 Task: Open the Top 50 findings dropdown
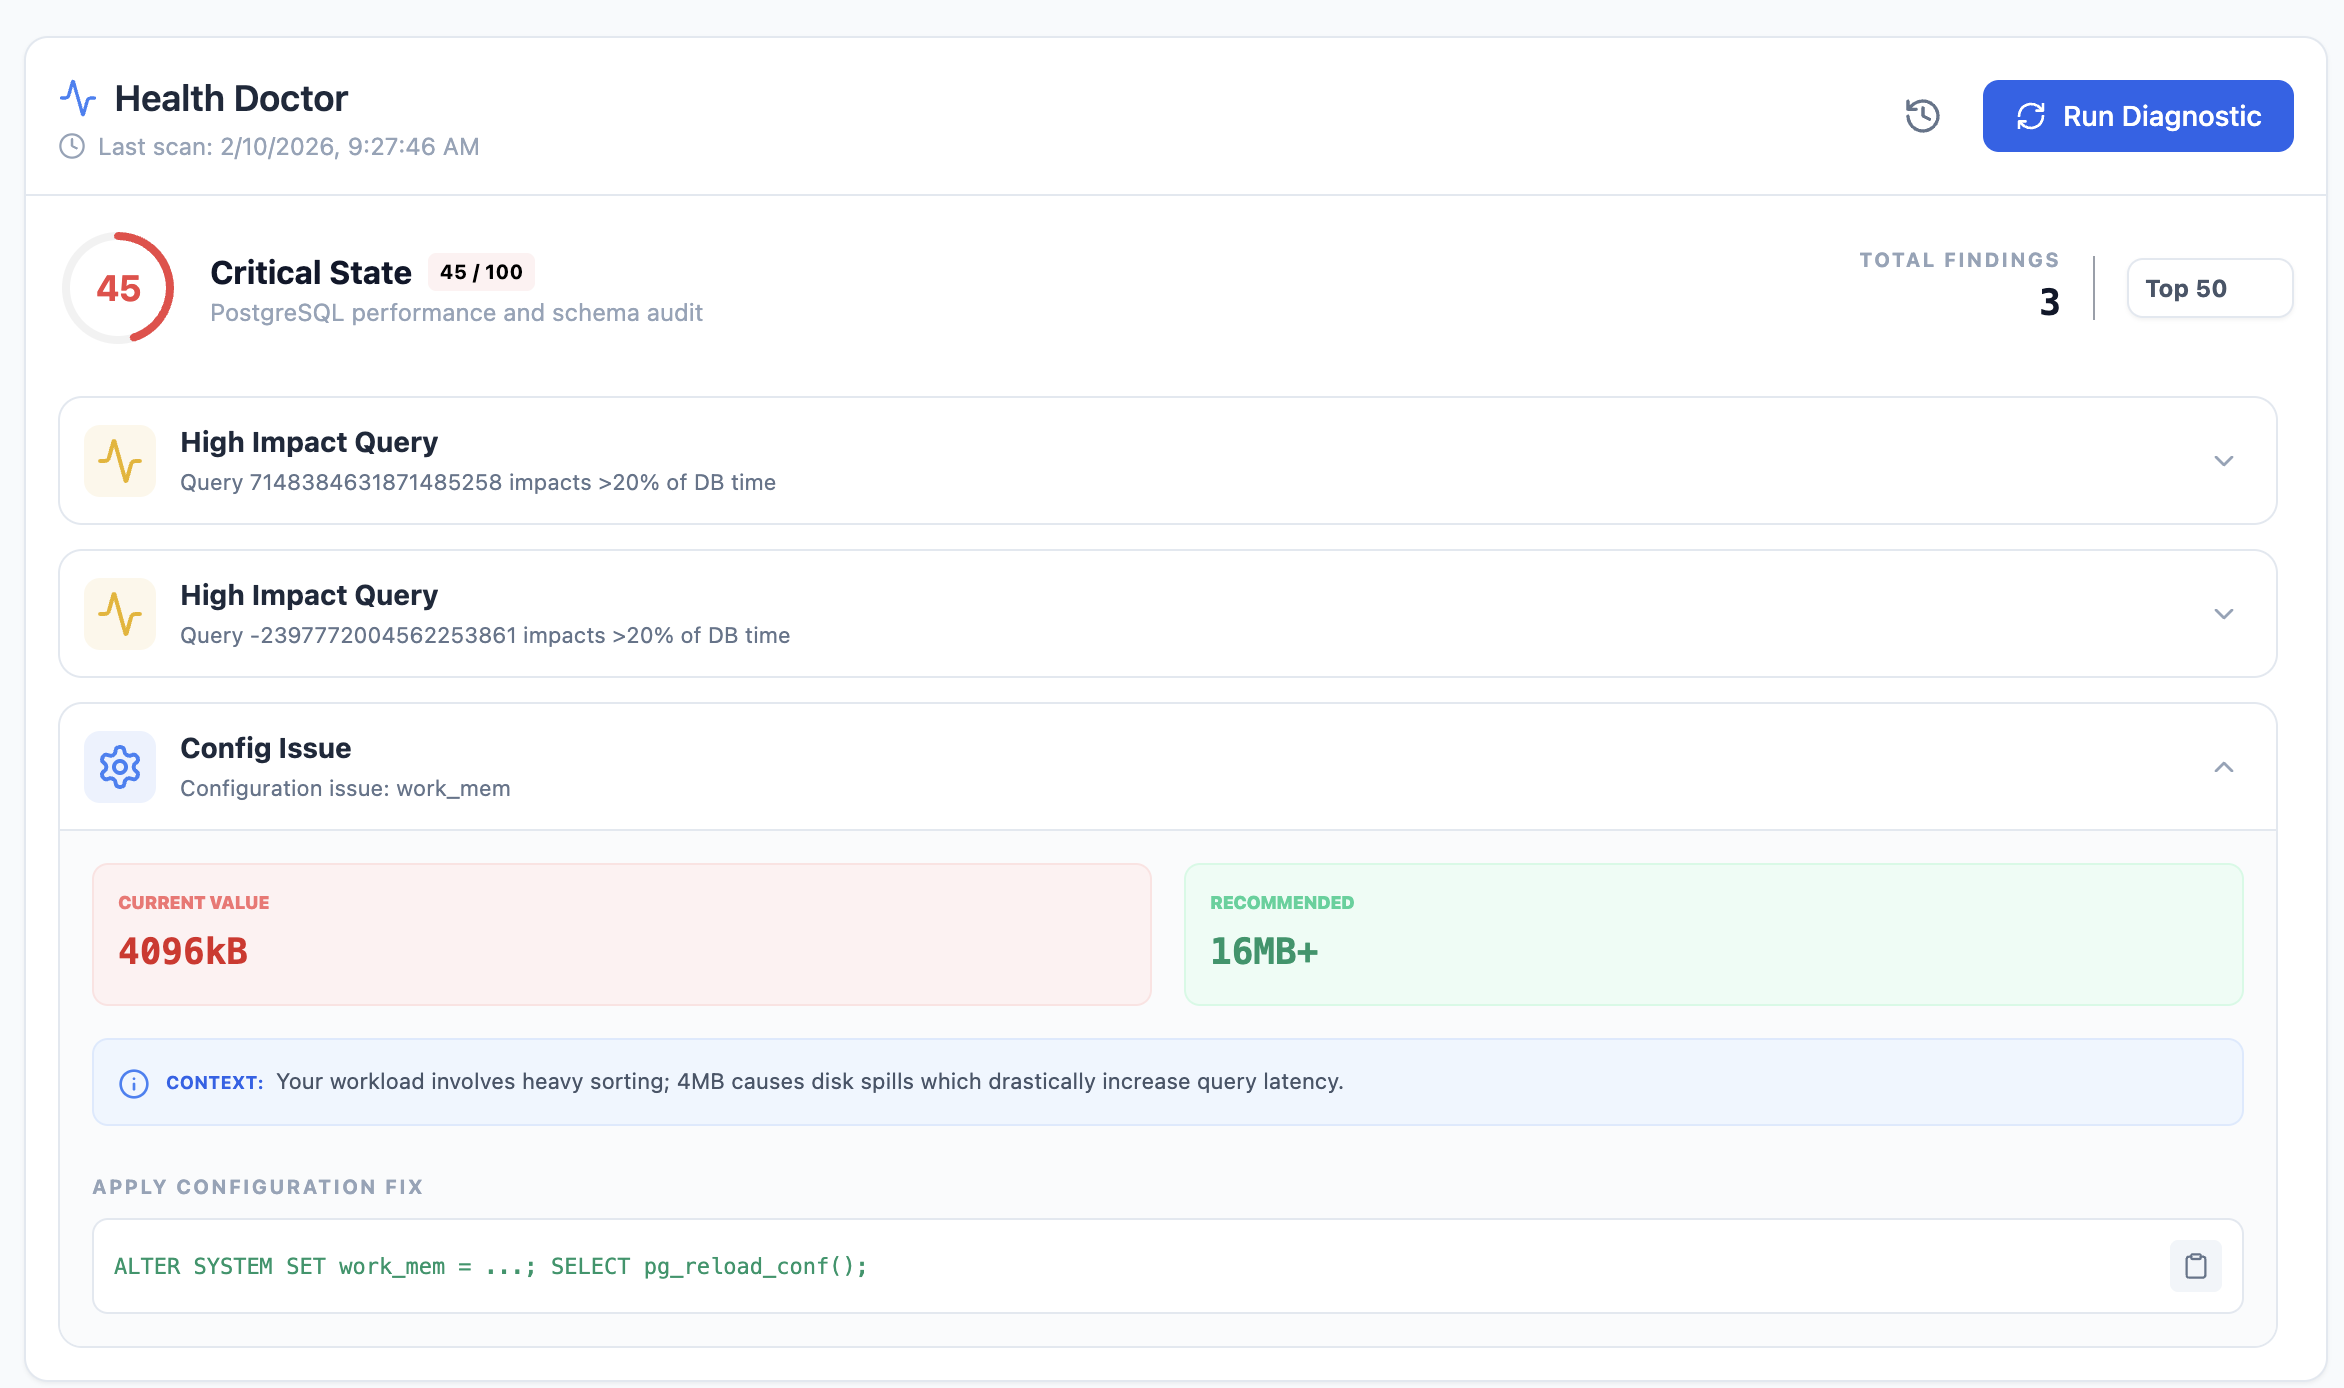(2208, 289)
